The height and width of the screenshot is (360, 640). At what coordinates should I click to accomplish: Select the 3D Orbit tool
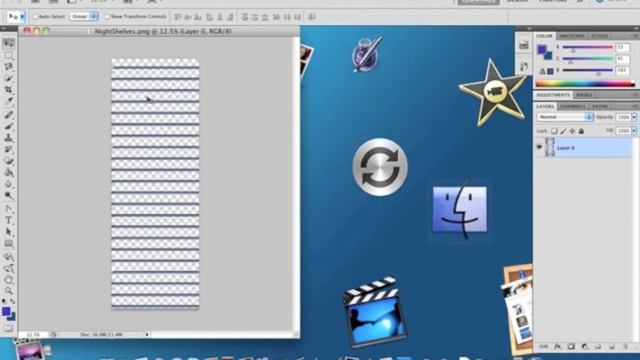point(9,268)
